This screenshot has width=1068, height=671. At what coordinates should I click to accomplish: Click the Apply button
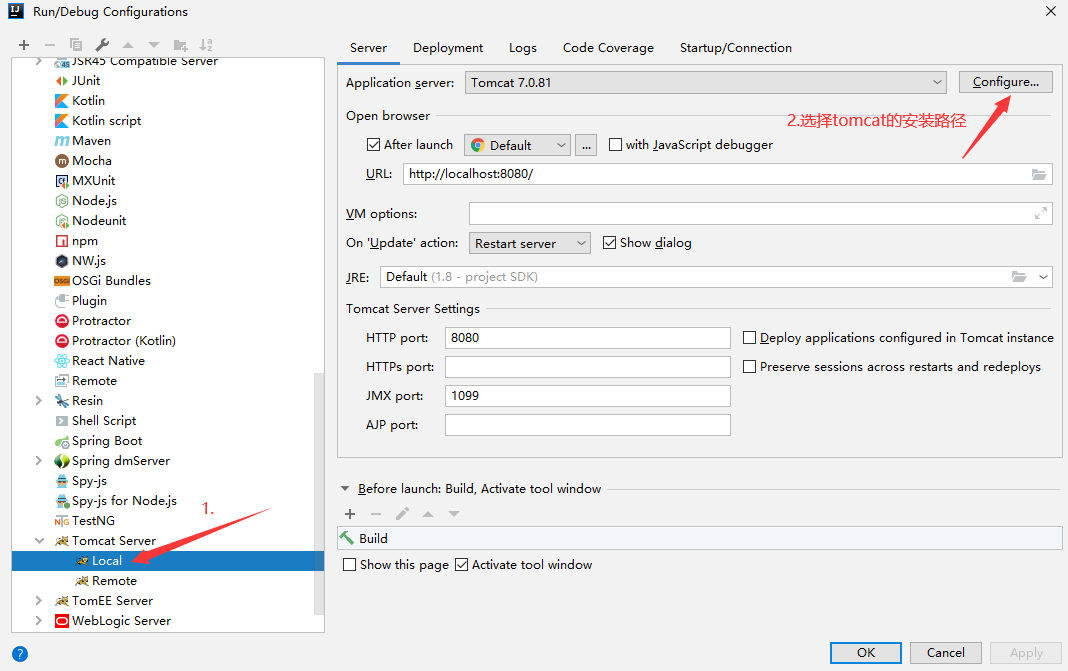[1026, 653]
